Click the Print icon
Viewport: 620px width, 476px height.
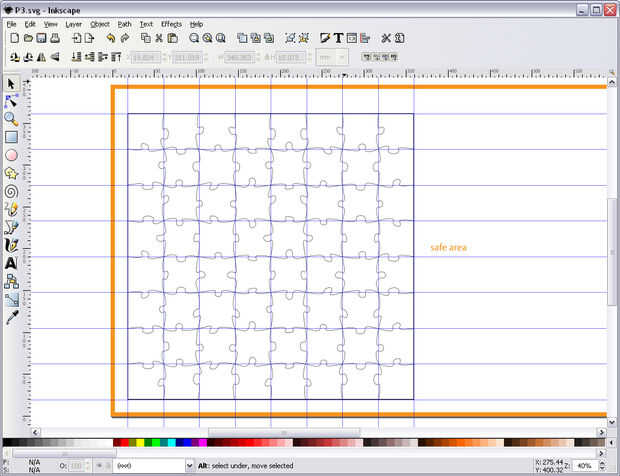55,38
